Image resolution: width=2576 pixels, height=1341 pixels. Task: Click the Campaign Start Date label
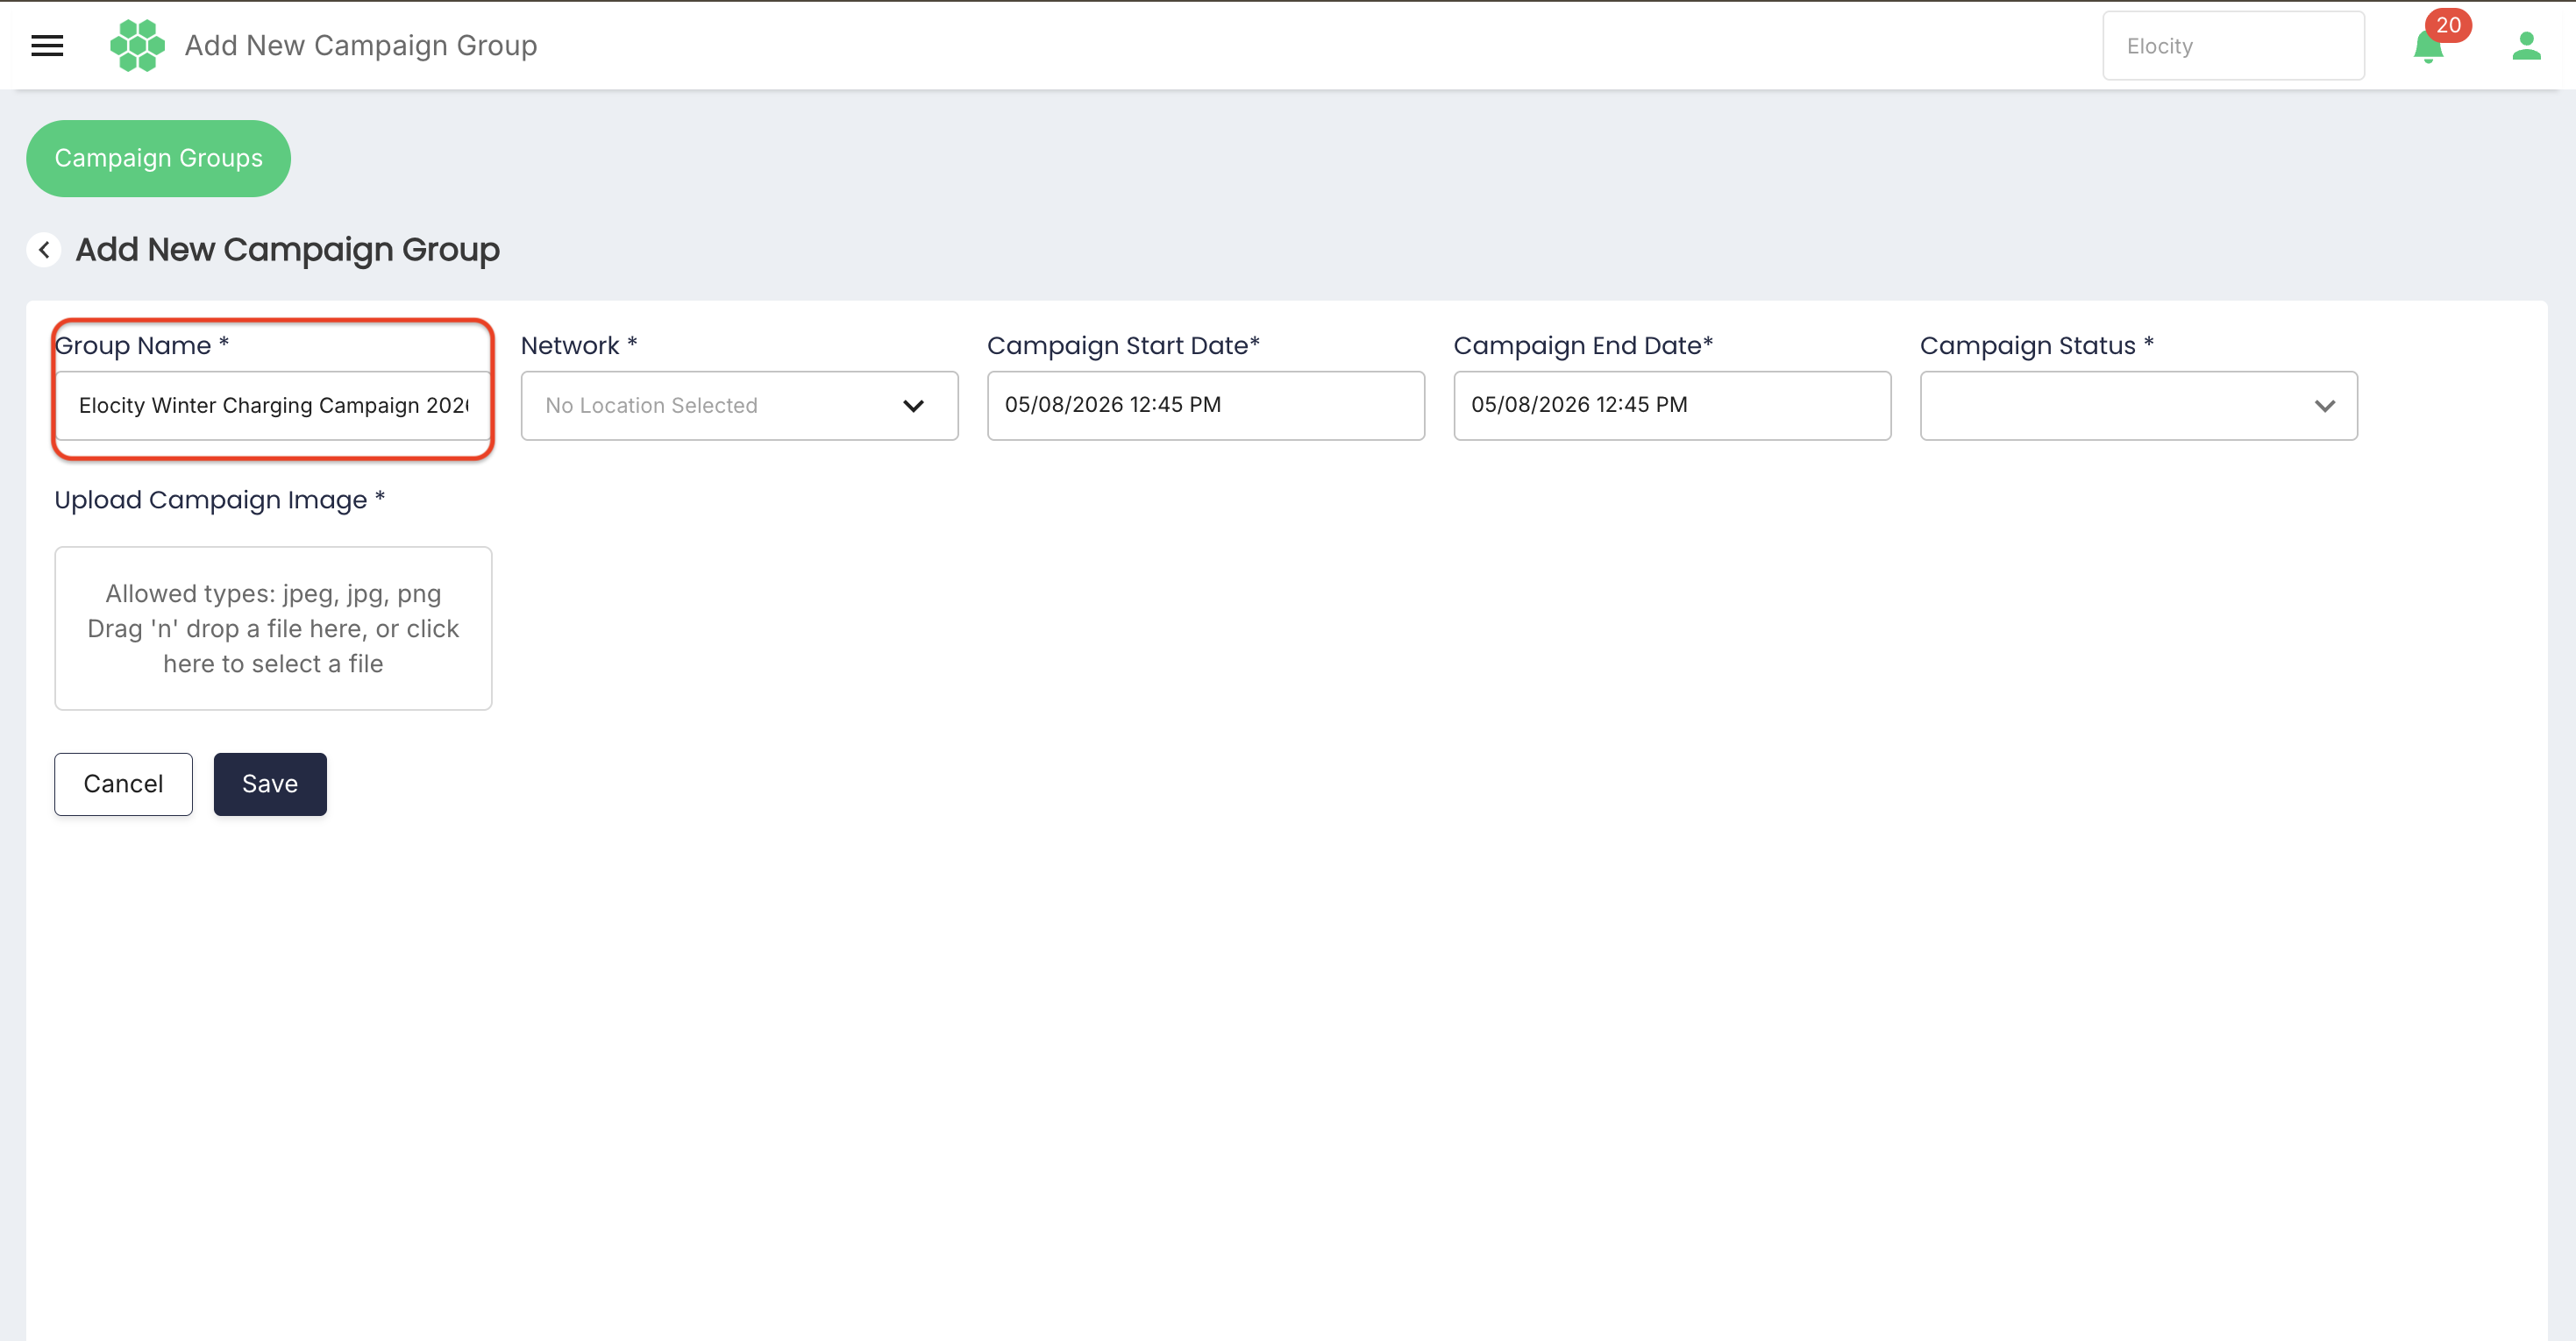click(x=1123, y=345)
